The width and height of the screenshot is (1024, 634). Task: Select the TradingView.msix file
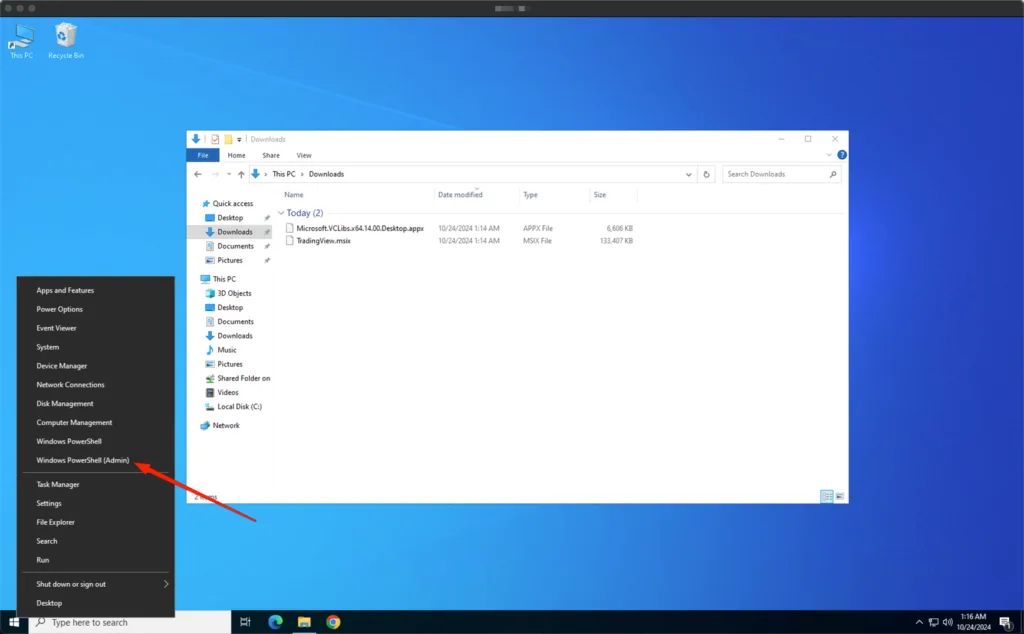pyautogui.click(x=323, y=241)
